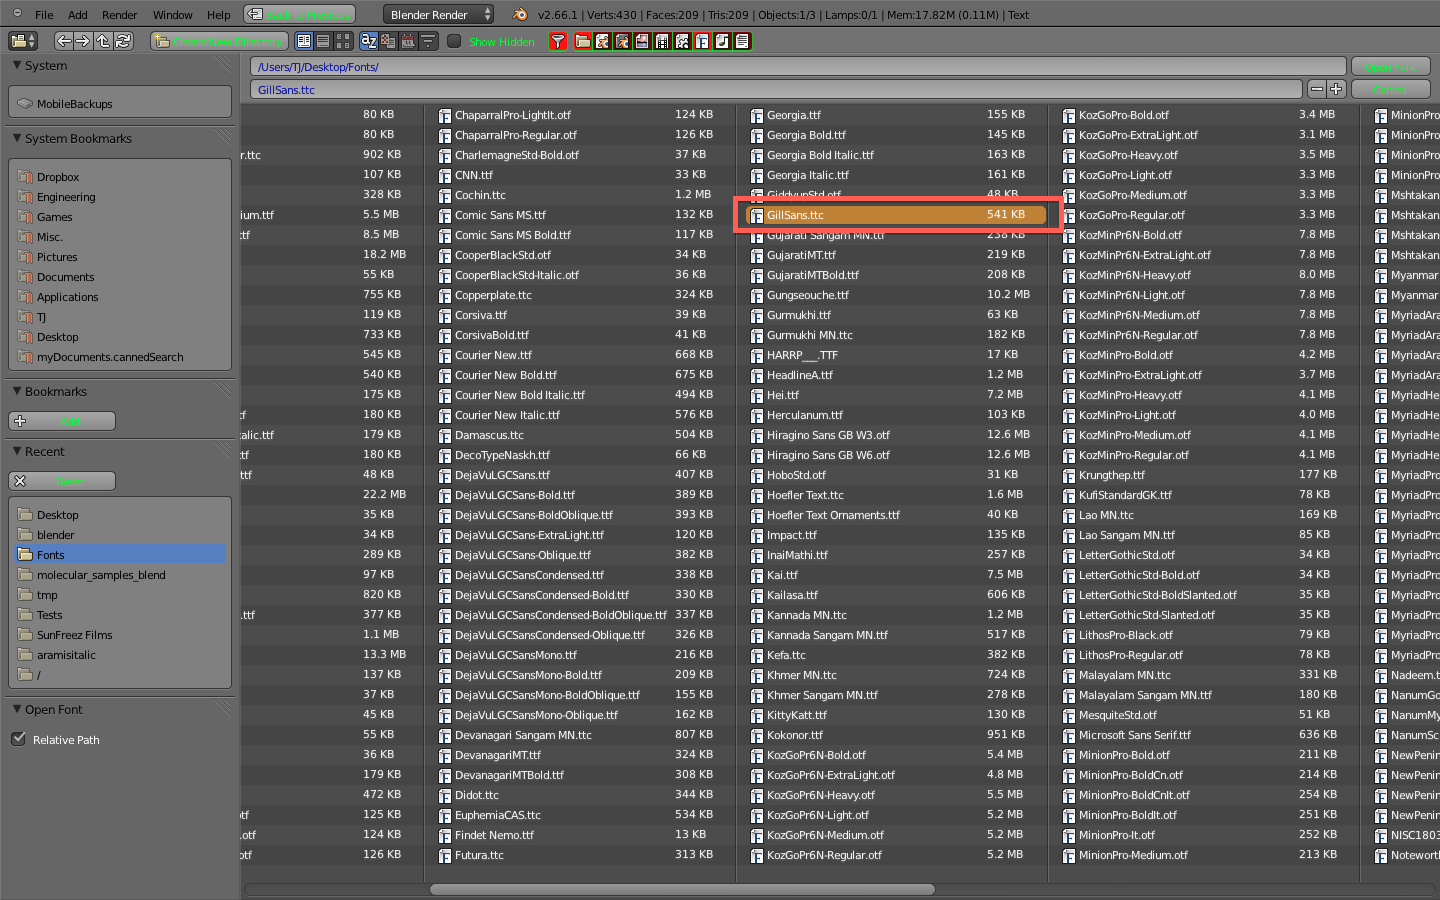
Task: Collapse the Bookmarks panel
Action: click(17, 391)
